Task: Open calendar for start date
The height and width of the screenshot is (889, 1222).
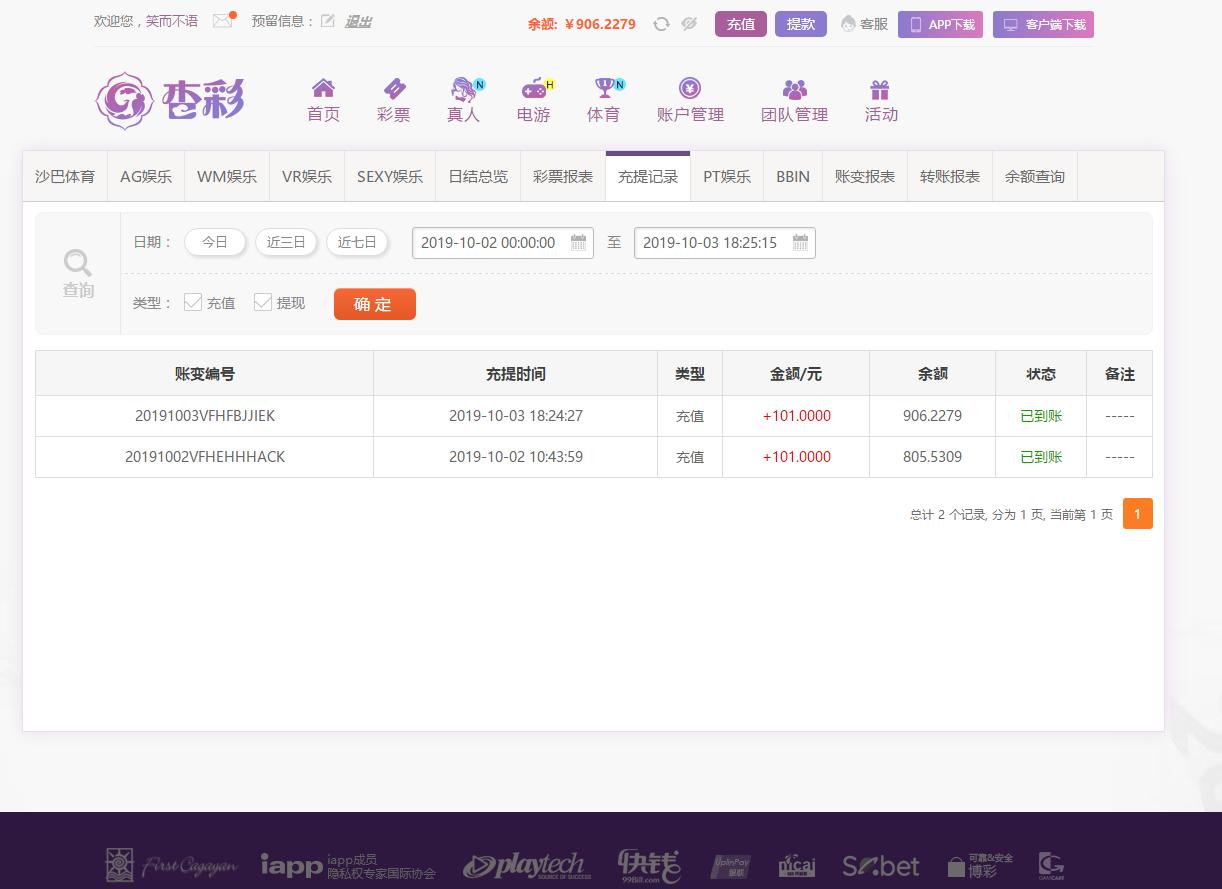Action: 578,242
